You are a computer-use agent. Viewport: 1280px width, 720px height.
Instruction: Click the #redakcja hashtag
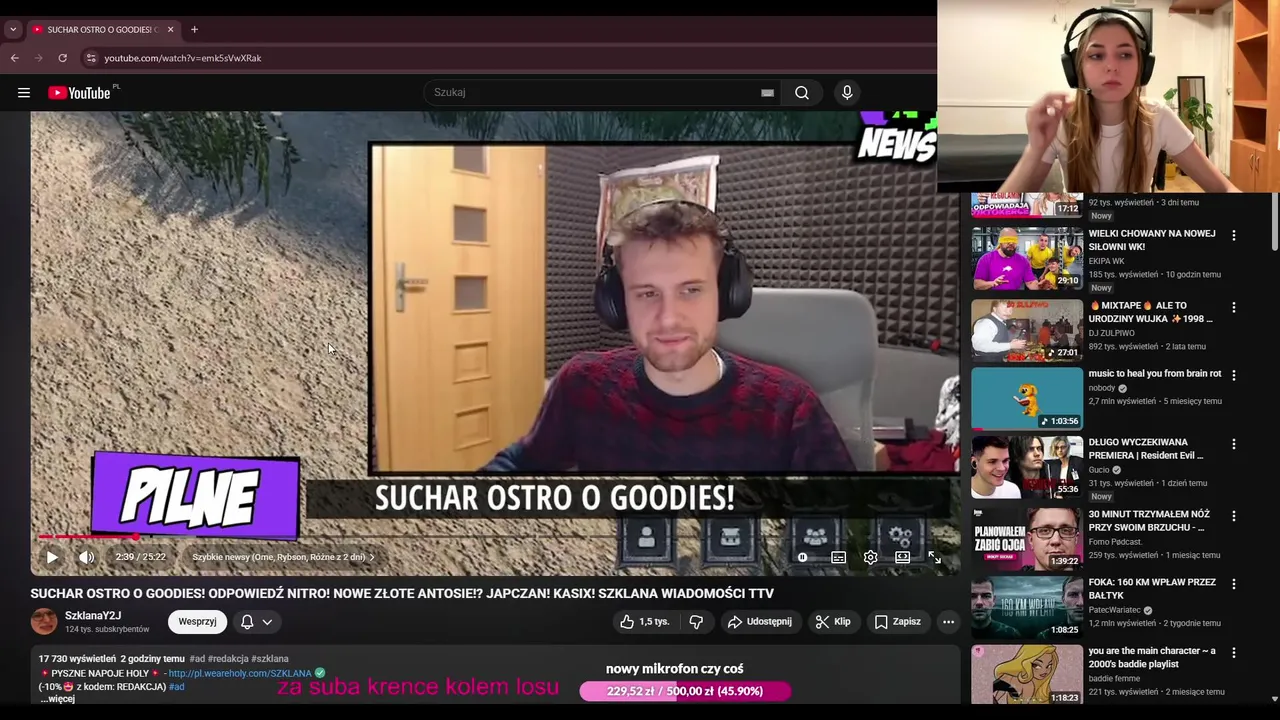tap(228, 659)
